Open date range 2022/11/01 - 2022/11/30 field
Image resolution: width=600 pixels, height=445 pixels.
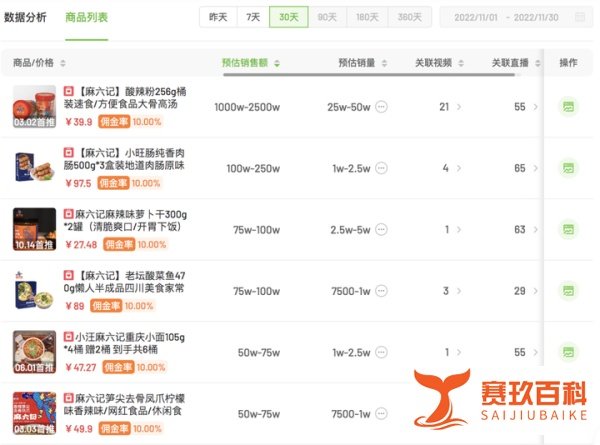coord(516,17)
